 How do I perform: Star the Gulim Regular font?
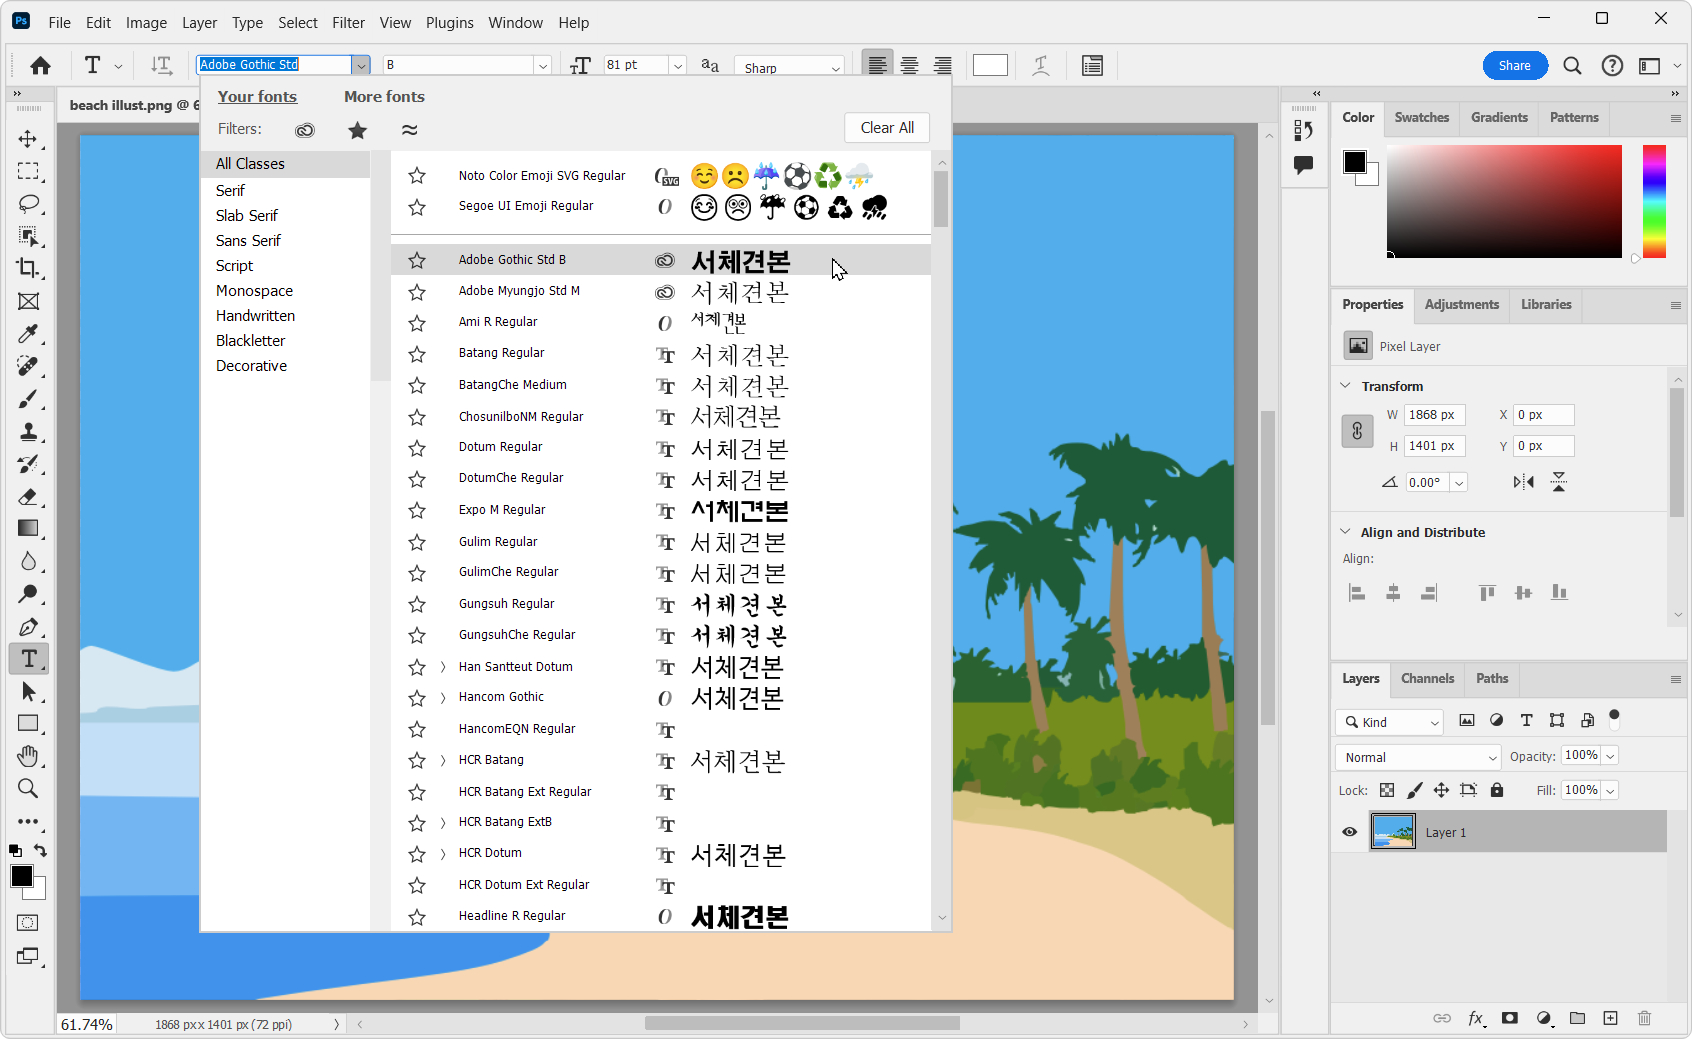coord(417,542)
